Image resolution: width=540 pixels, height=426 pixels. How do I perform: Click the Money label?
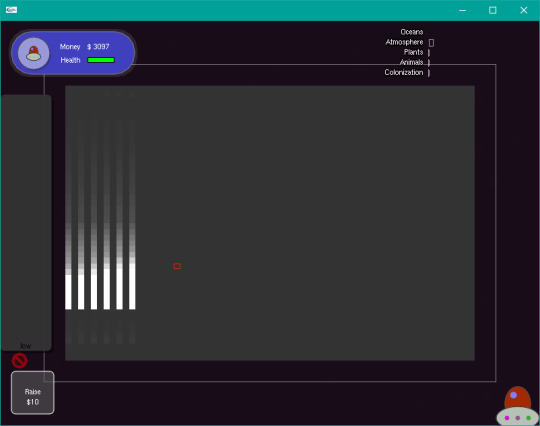coord(70,46)
